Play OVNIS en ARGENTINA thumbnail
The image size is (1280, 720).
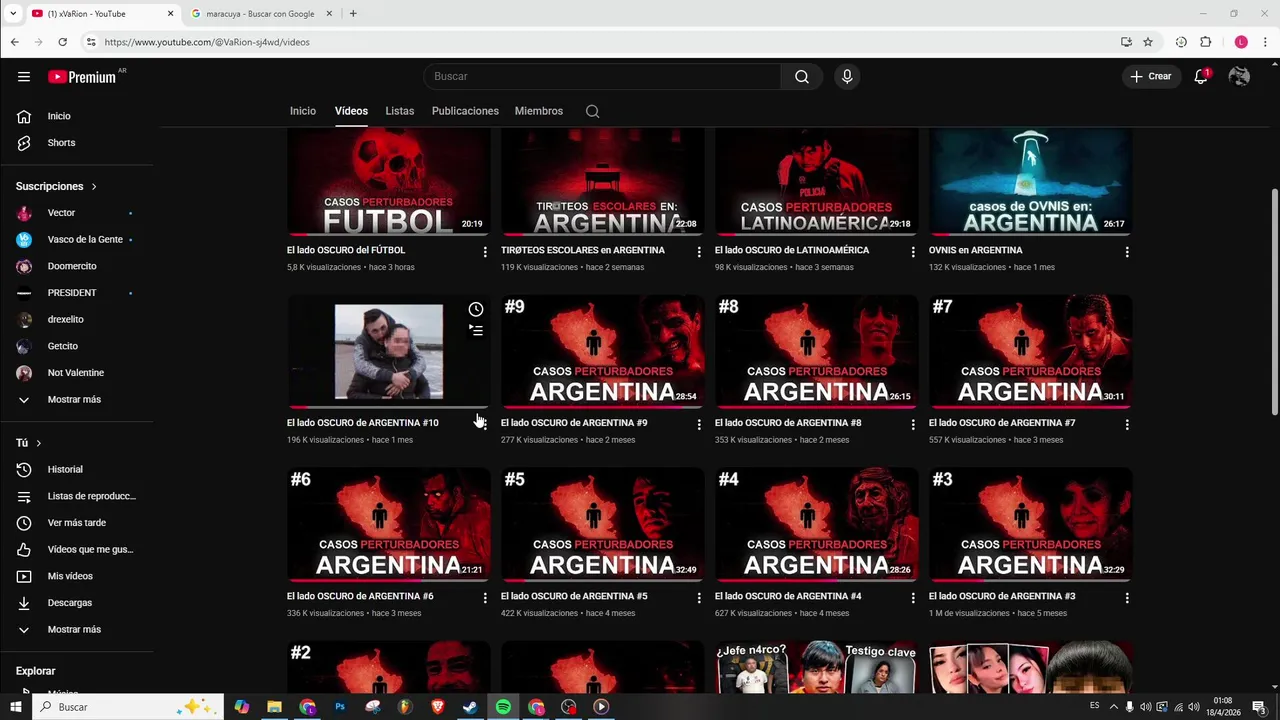(x=1030, y=182)
